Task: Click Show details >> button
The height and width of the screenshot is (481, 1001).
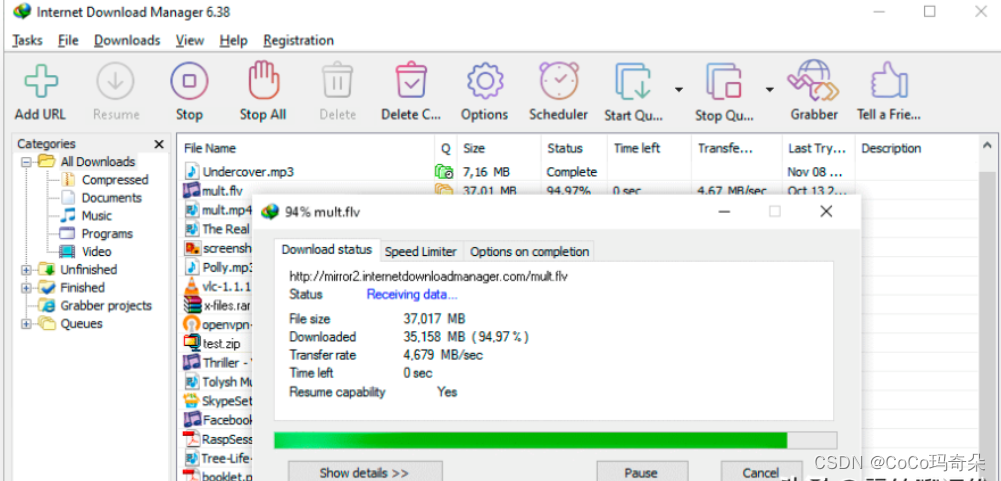Action: [365, 472]
